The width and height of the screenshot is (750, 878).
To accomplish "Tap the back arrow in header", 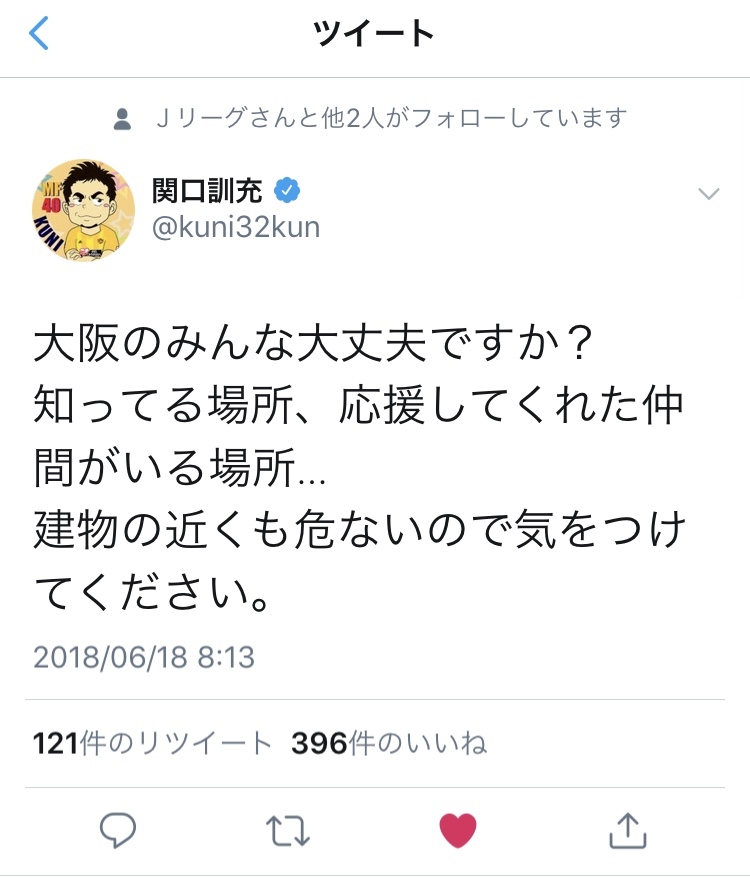I will click(x=39, y=35).
